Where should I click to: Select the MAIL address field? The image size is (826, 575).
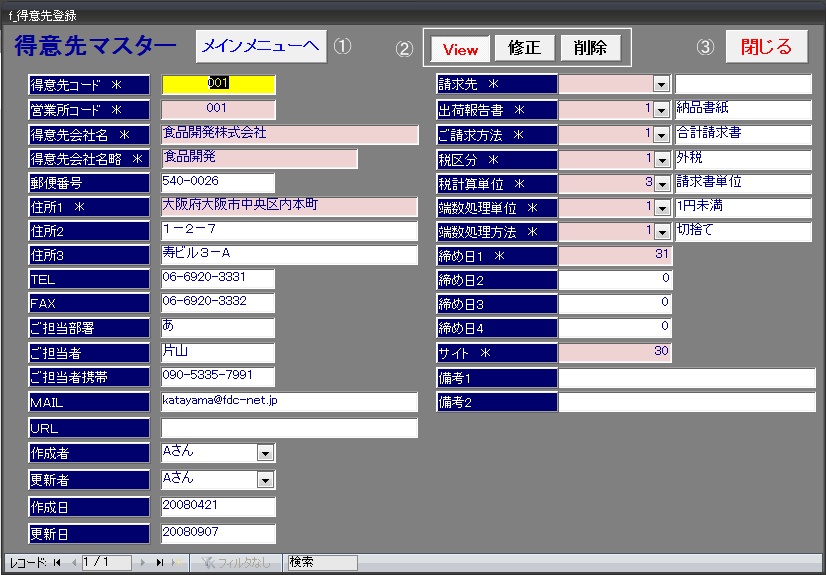(288, 401)
